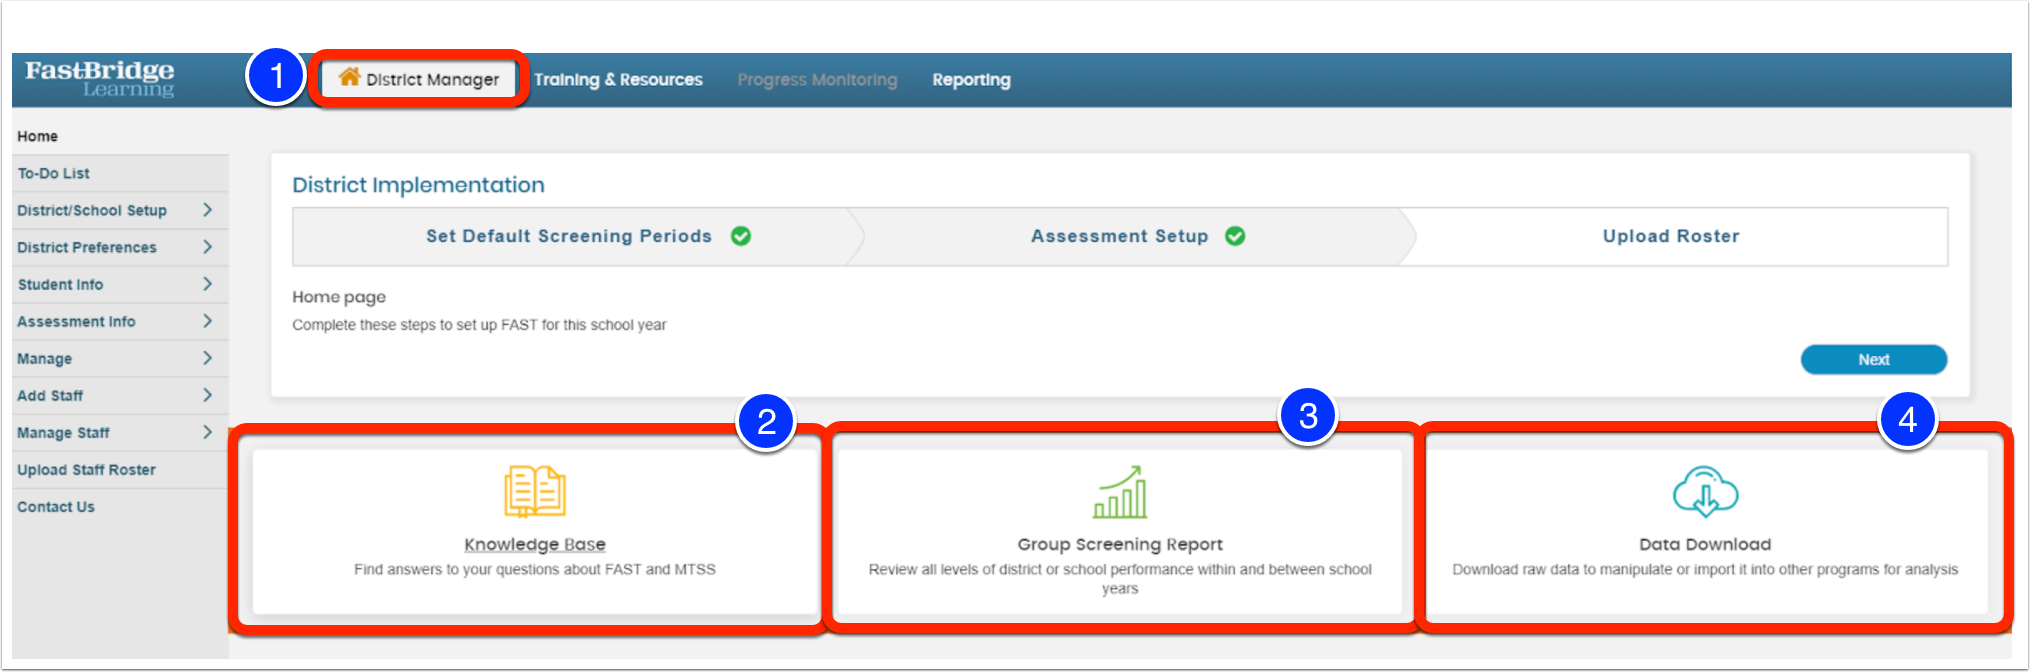The width and height of the screenshot is (2030, 672).
Task: Click 'Complete these steps to set up FAST' text
Action: [x=479, y=325]
